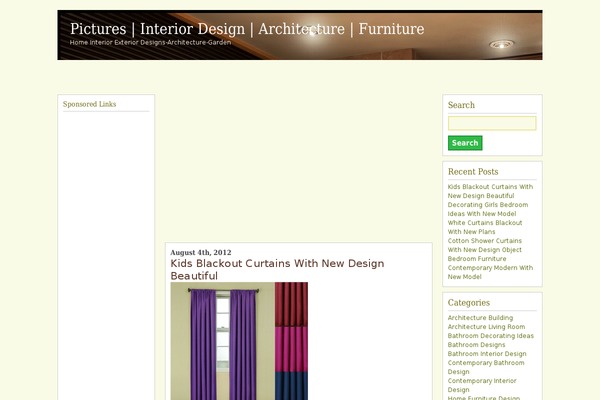Viewport: 600px width, 400px height.
Task: Select the 'Contemporary Bathroom Design' category
Action: click(486, 367)
